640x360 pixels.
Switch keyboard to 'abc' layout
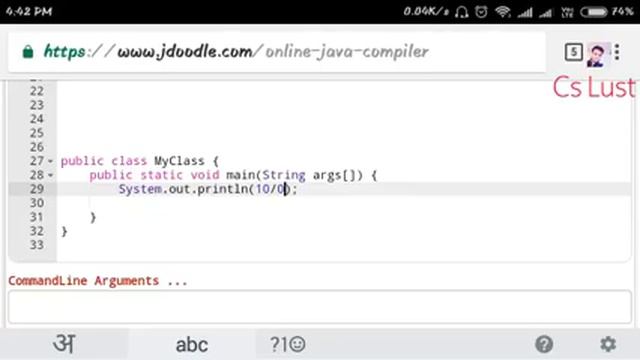(x=192, y=345)
